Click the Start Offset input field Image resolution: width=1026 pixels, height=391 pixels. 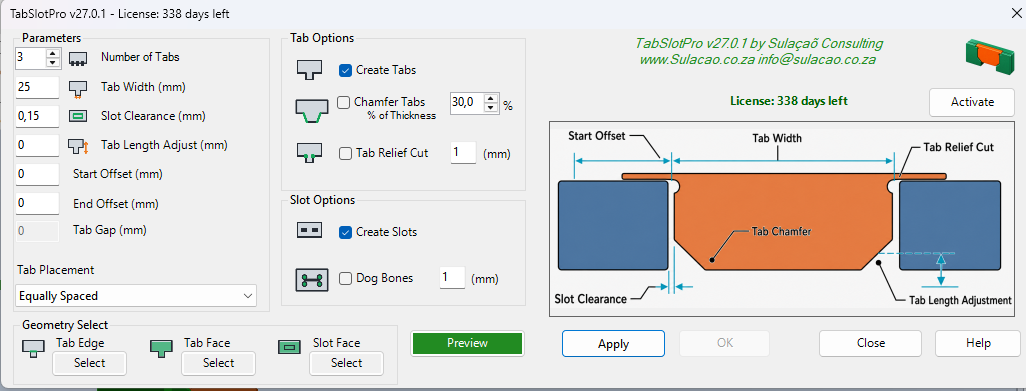click(x=37, y=175)
